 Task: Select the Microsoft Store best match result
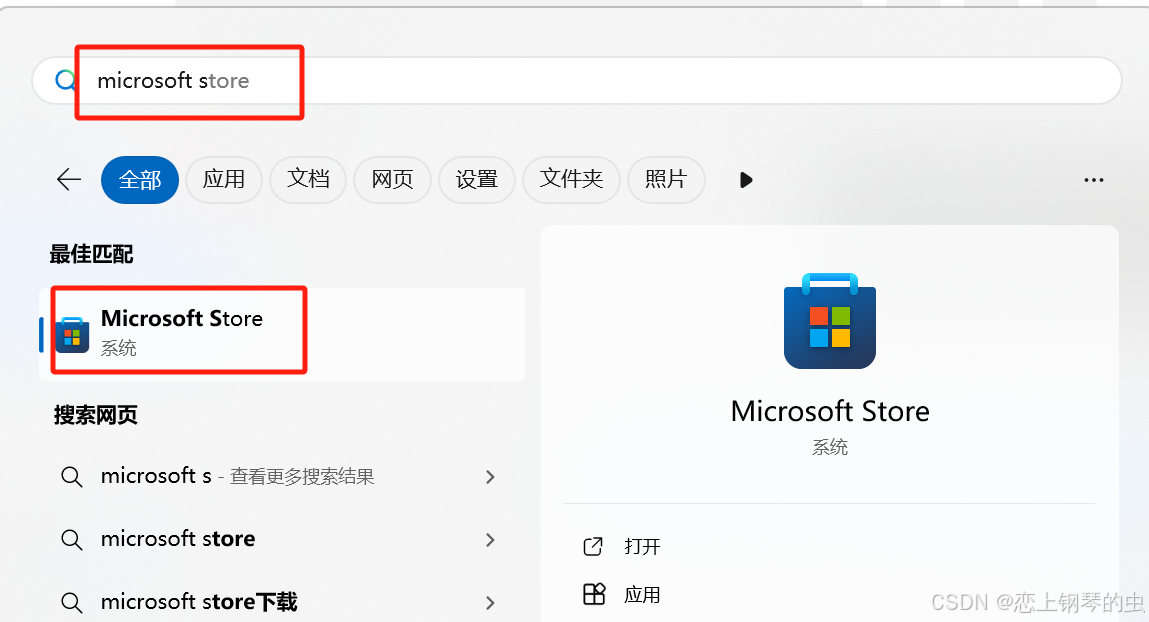pos(180,330)
